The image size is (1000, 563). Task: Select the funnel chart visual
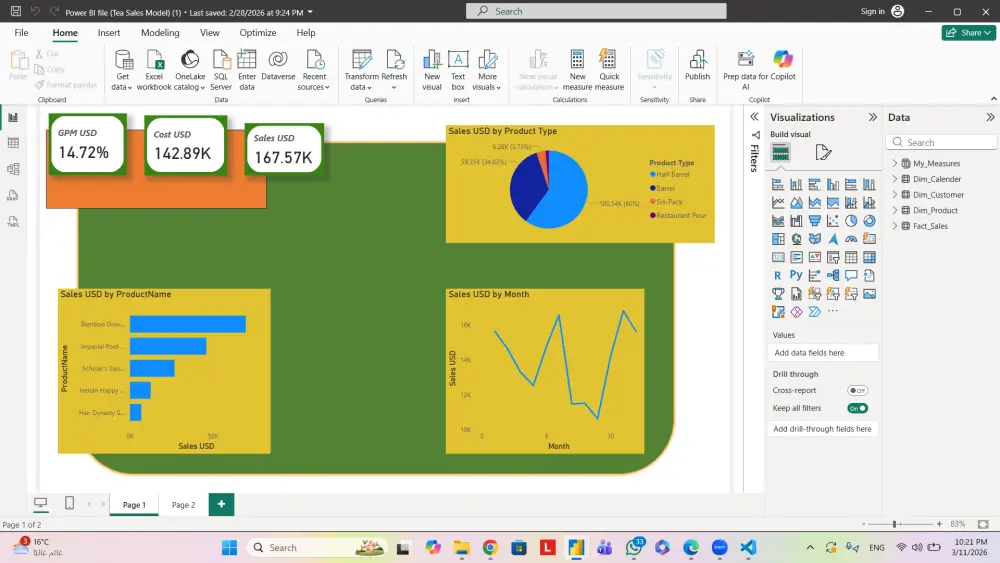tap(814, 221)
